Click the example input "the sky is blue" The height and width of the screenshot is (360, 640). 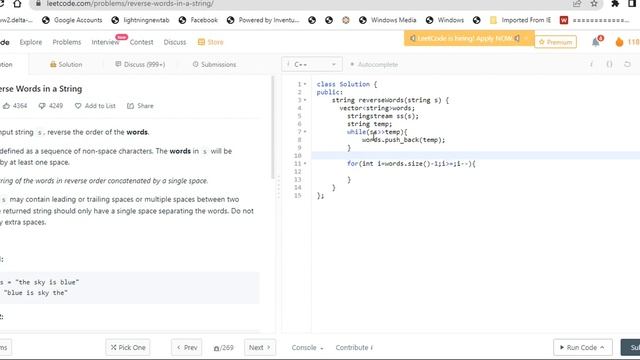tap(47, 282)
